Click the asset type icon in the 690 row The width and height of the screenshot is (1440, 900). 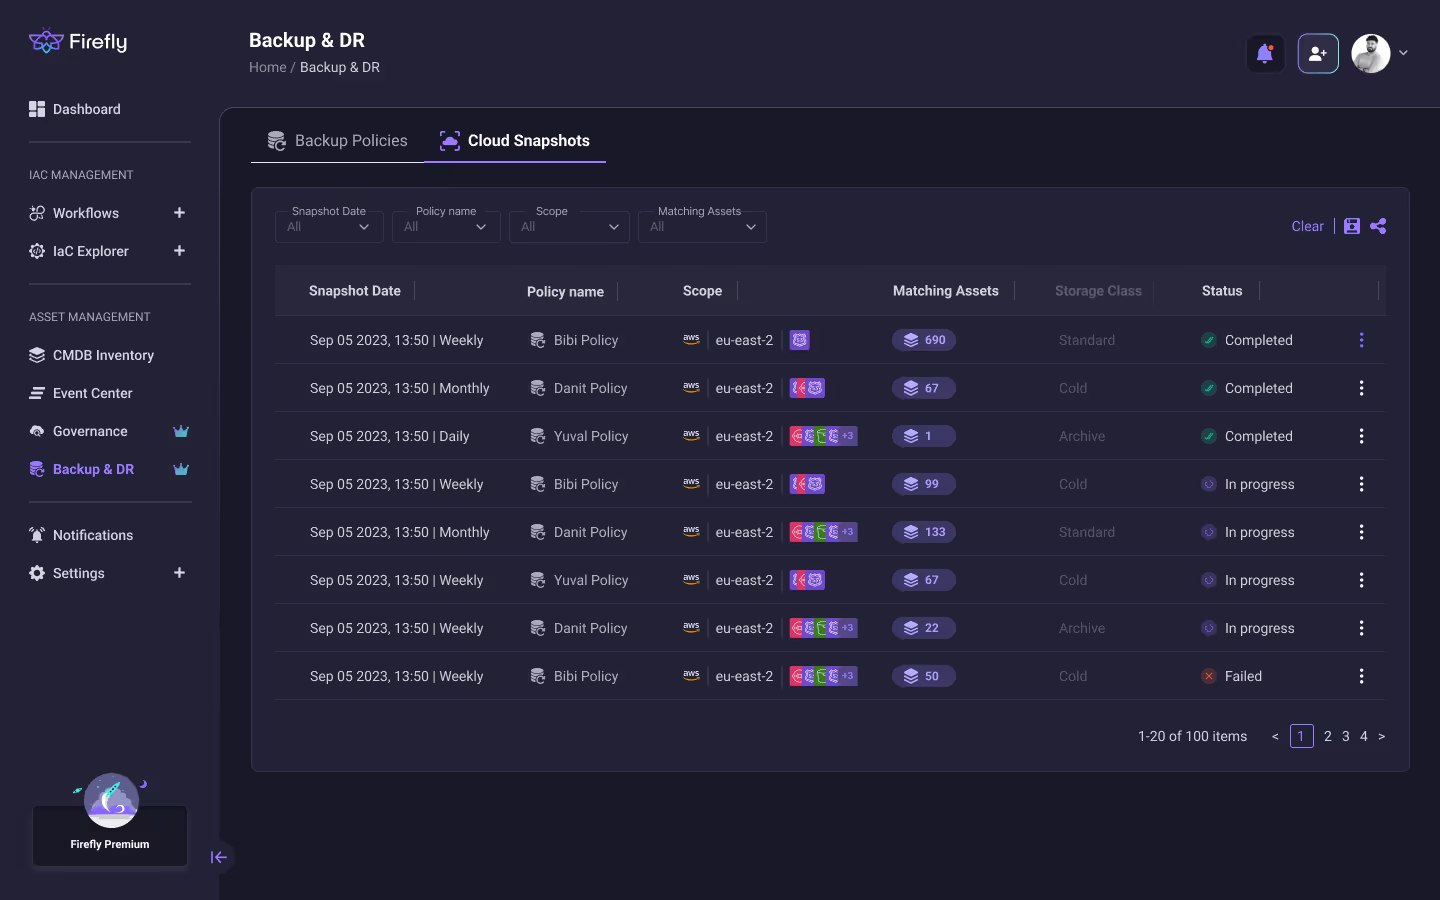click(799, 340)
